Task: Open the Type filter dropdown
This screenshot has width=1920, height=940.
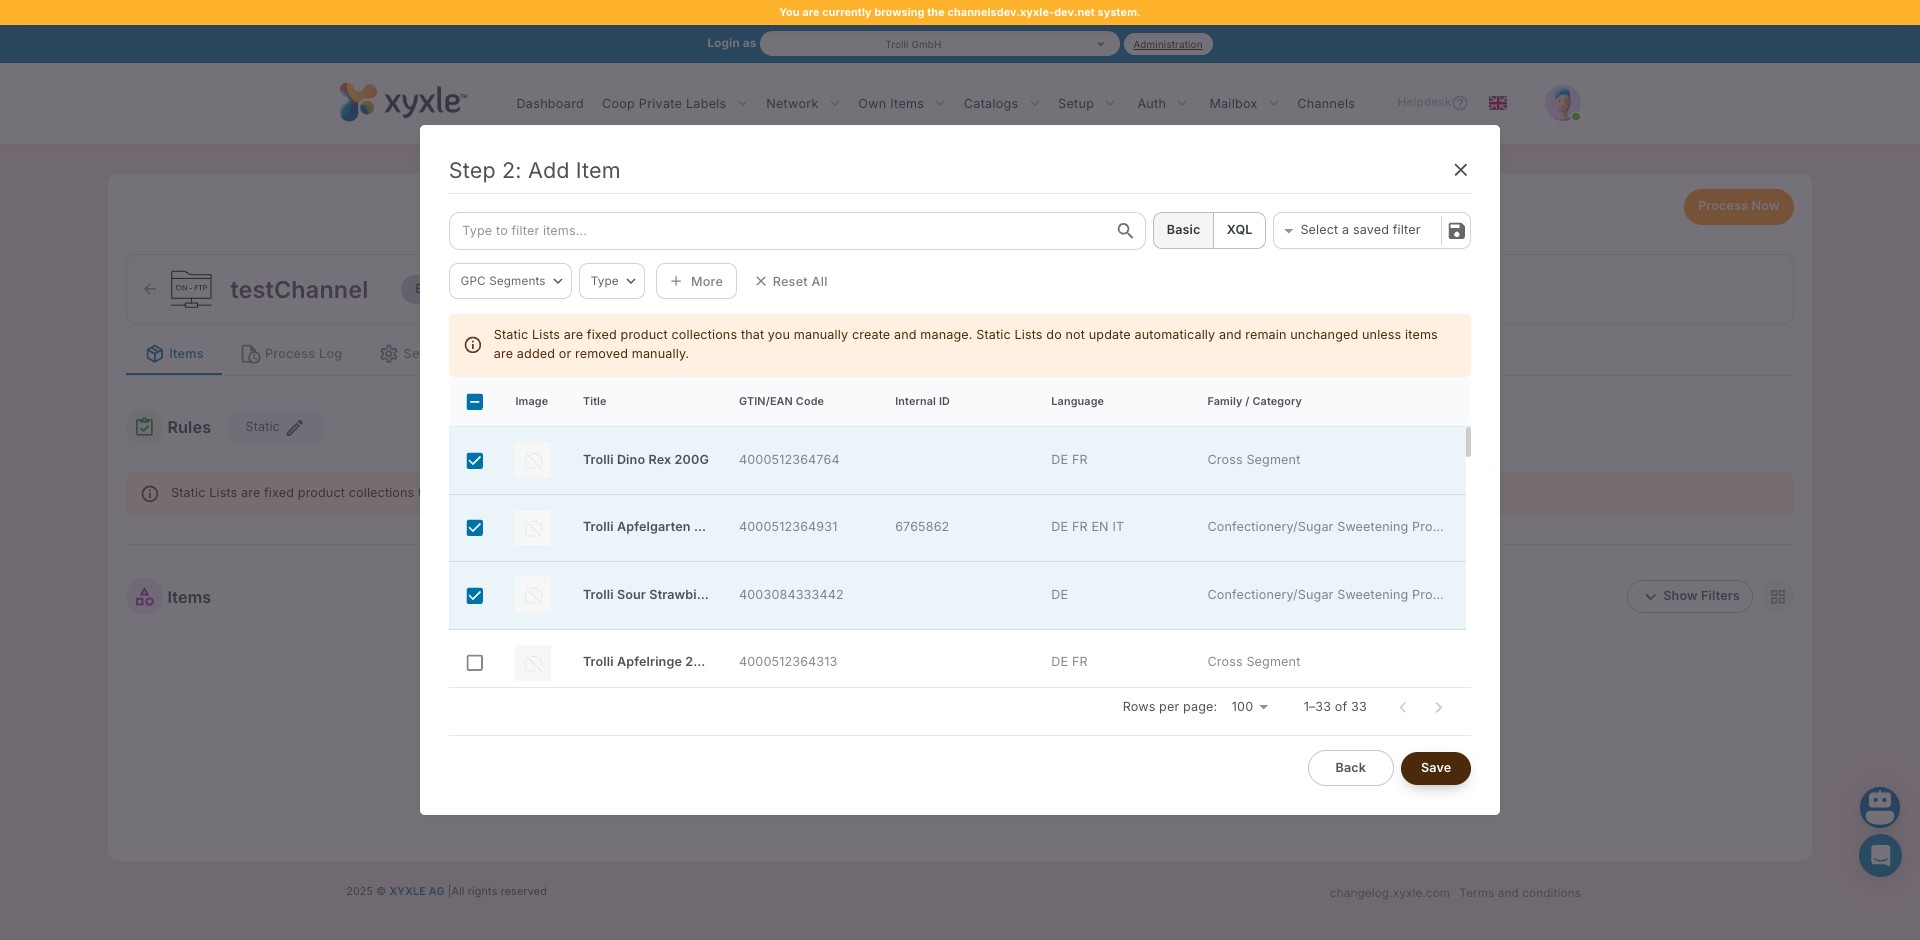Action: (x=611, y=282)
